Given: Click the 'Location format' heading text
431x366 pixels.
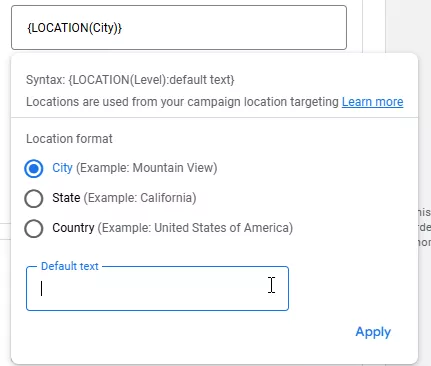Looking at the screenshot, I should (x=69, y=139).
